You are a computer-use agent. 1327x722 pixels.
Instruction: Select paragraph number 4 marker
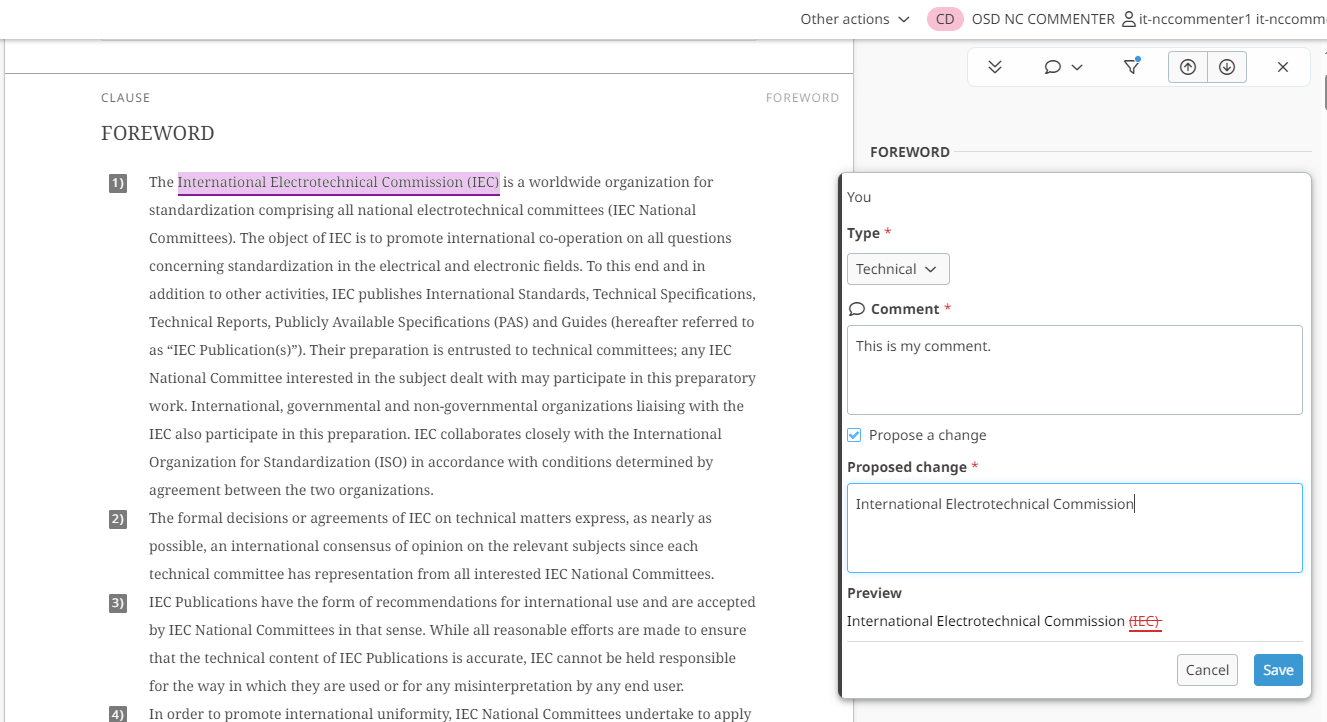(118, 715)
